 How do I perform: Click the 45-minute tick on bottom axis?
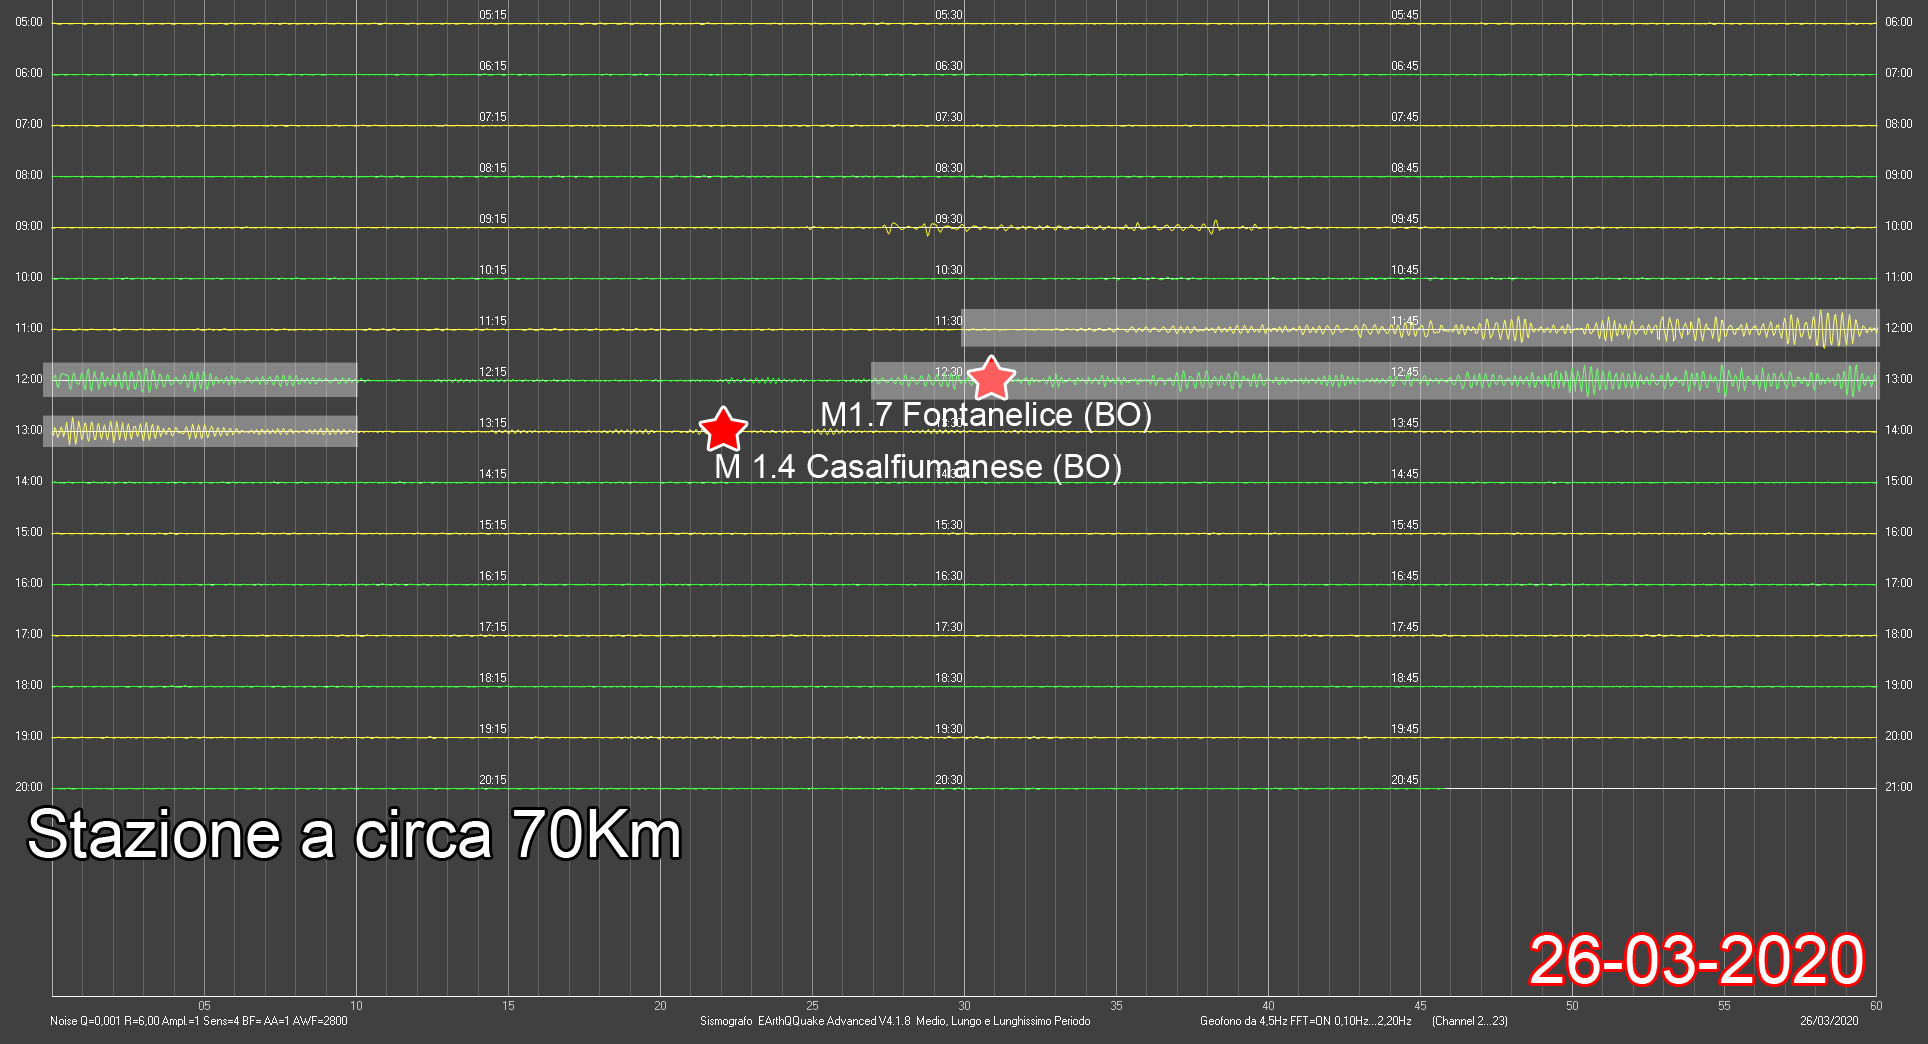click(1420, 1006)
